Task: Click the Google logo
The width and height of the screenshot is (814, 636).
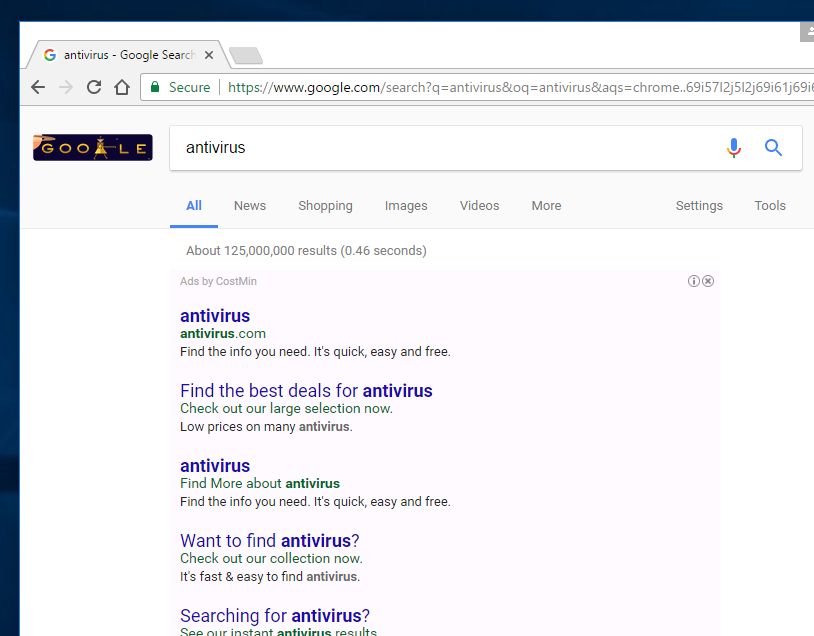Action: pos(92,146)
